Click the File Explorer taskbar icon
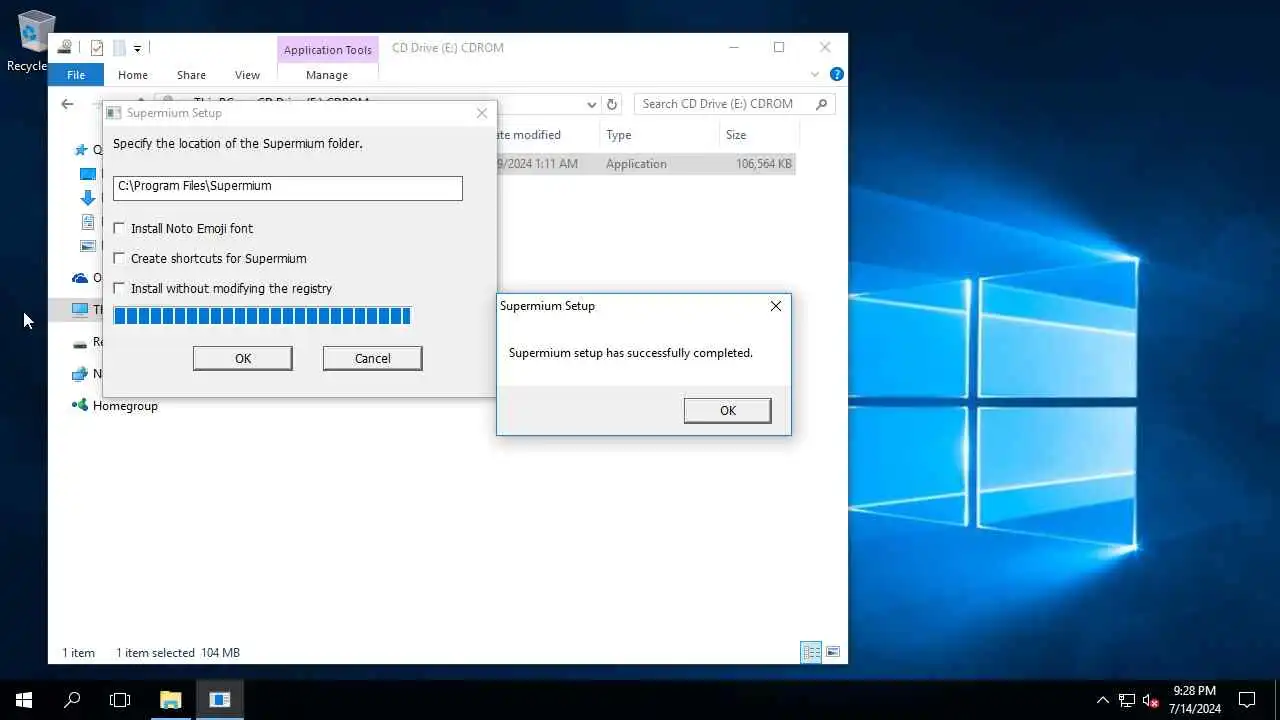The image size is (1280, 720). pyautogui.click(x=171, y=700)
